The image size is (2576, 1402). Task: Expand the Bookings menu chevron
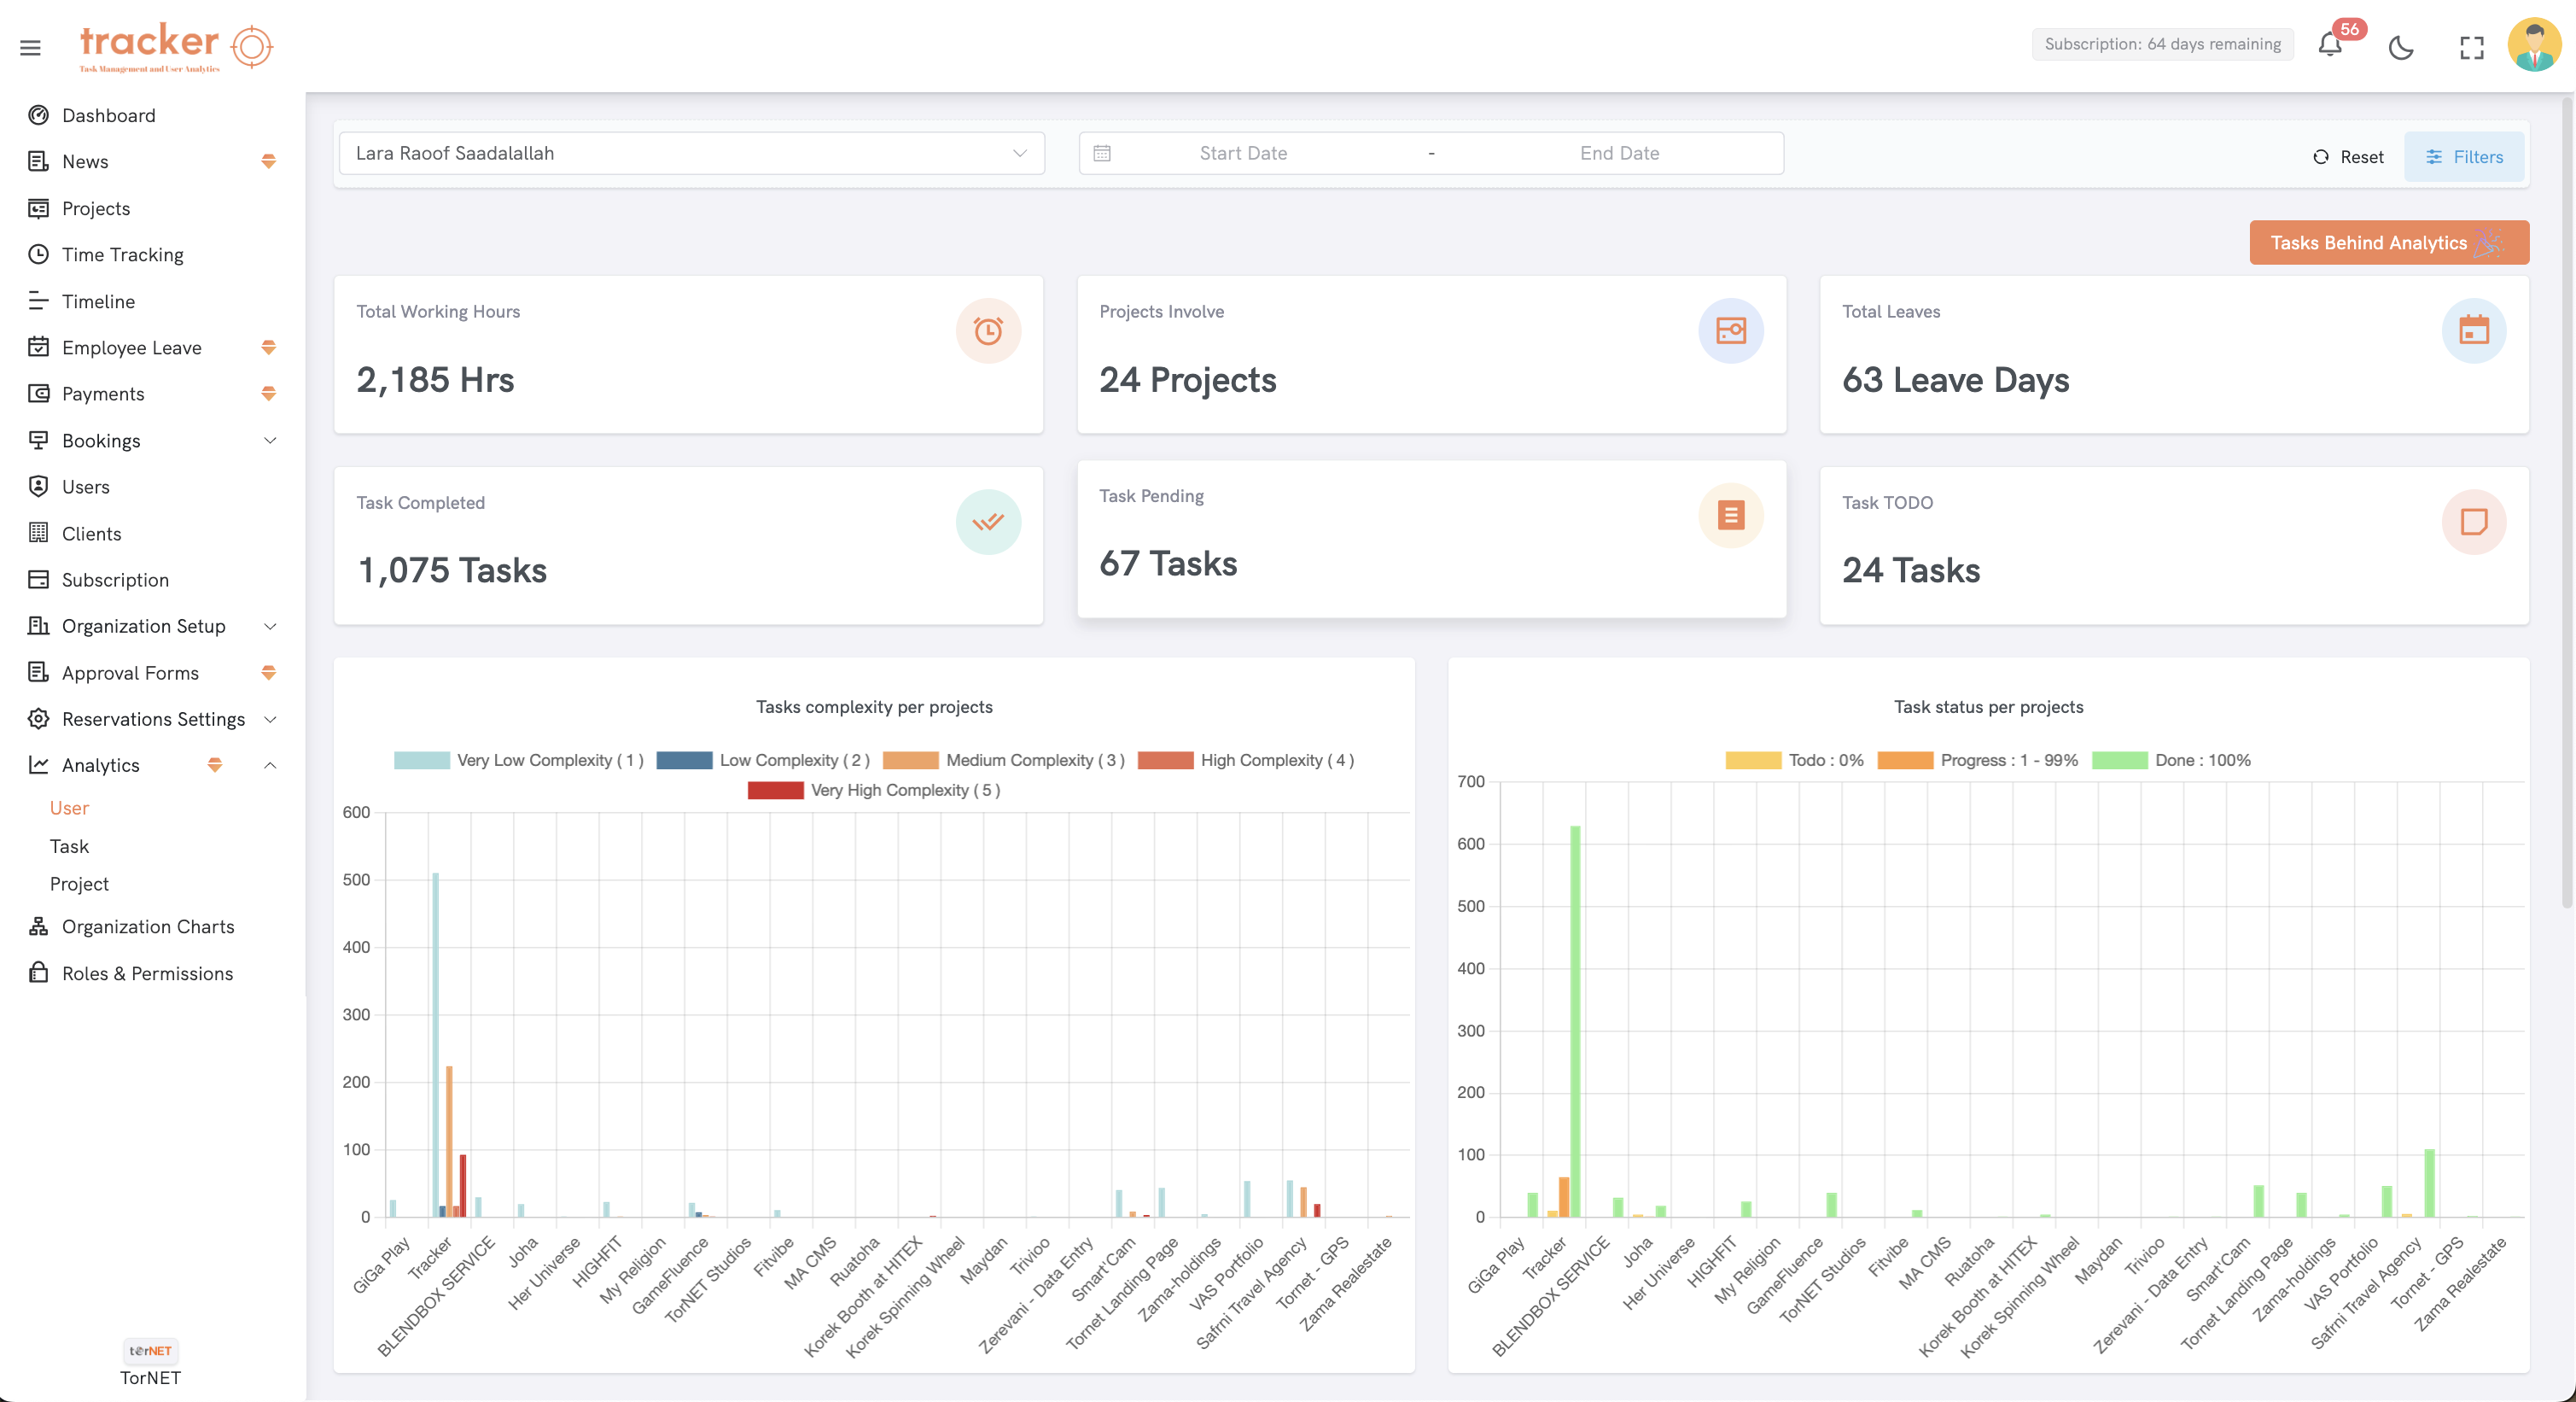[269, 440]
